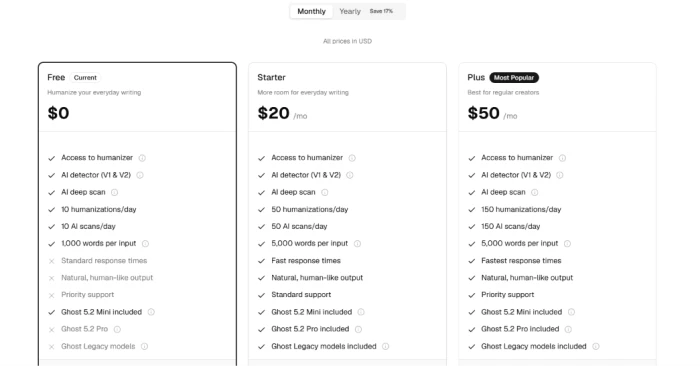Viewport: 700px width, 366px height.
Task: Click '150 AI scans/day' feature
Action: pyautogui.click(x=511, y=226)
